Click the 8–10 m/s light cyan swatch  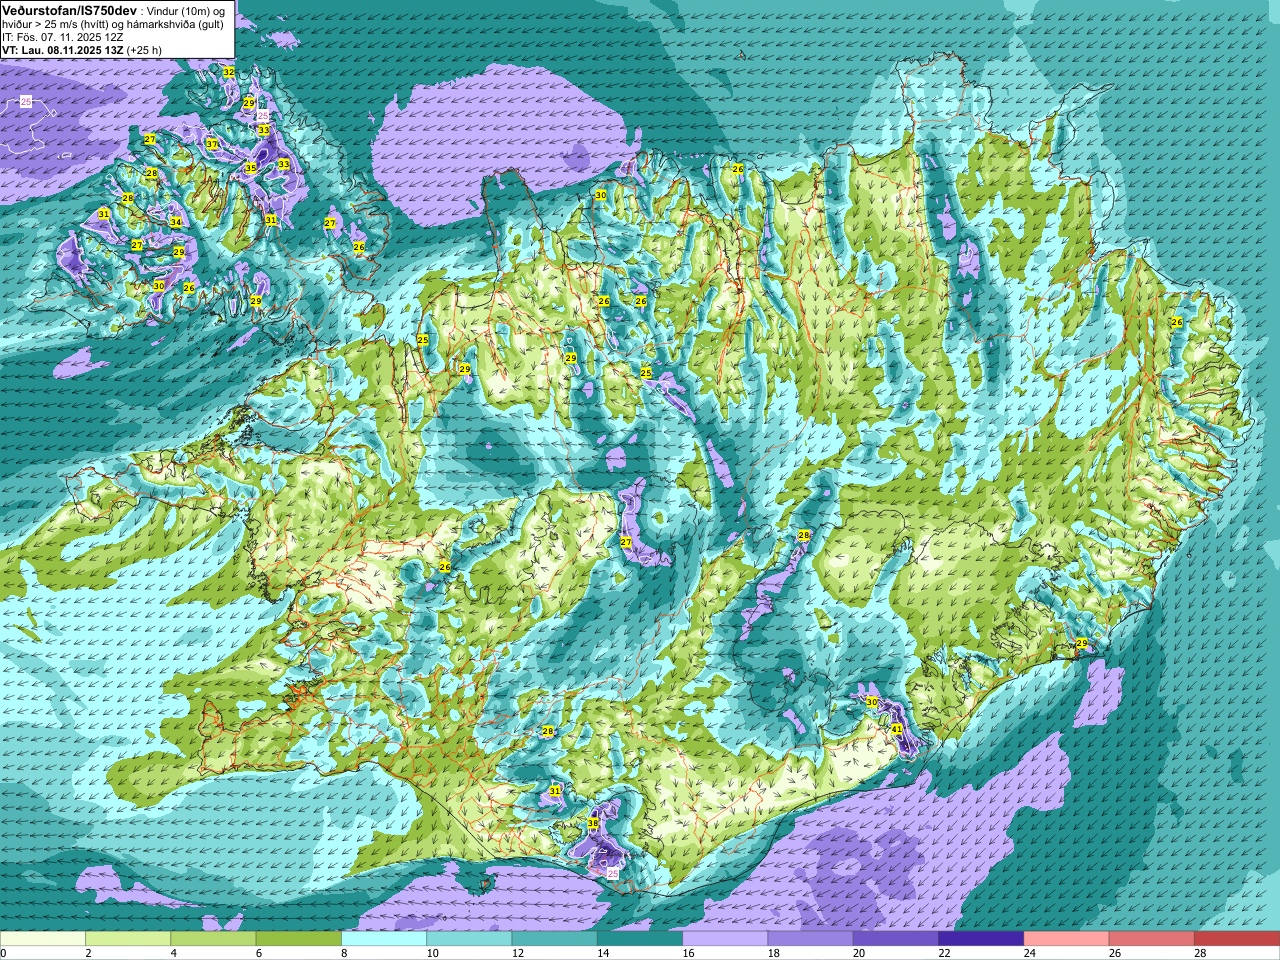(384, 939)
